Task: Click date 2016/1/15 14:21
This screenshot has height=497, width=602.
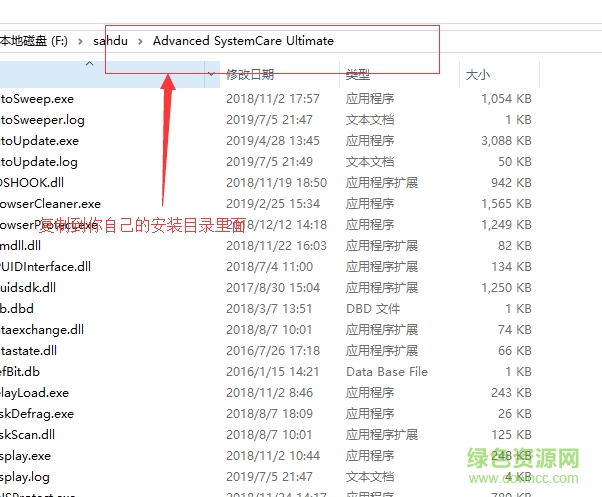Action: (x=273, y=372)
